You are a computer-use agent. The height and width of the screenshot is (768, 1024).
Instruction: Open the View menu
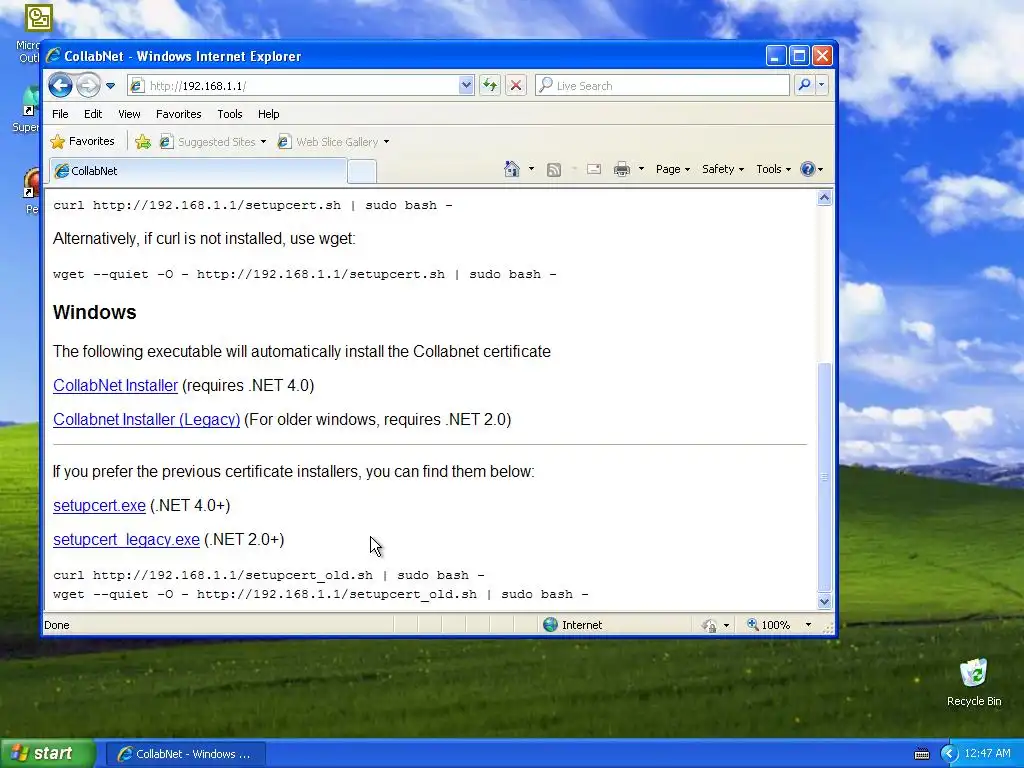(129, 114)
